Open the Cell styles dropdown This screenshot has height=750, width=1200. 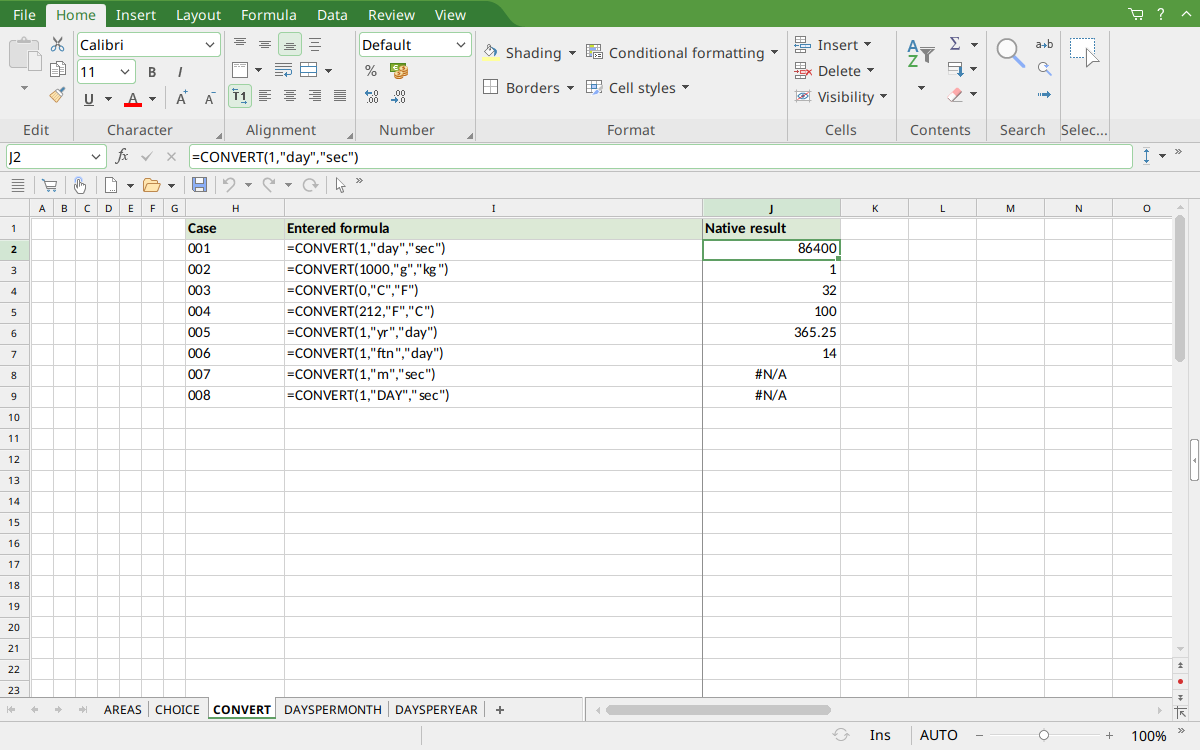[x=686, y=88]
